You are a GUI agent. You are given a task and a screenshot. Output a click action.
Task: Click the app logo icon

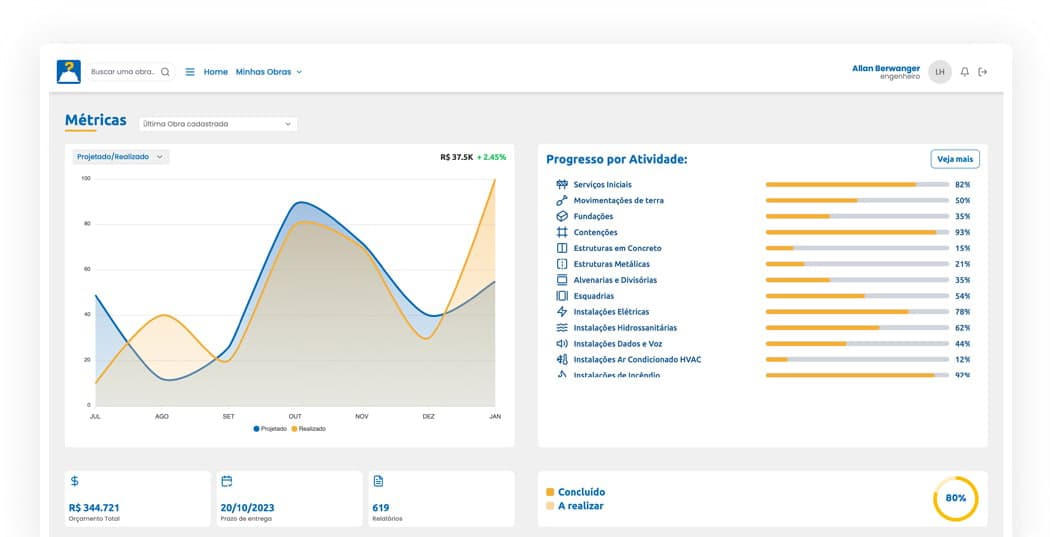click(69, 72)
